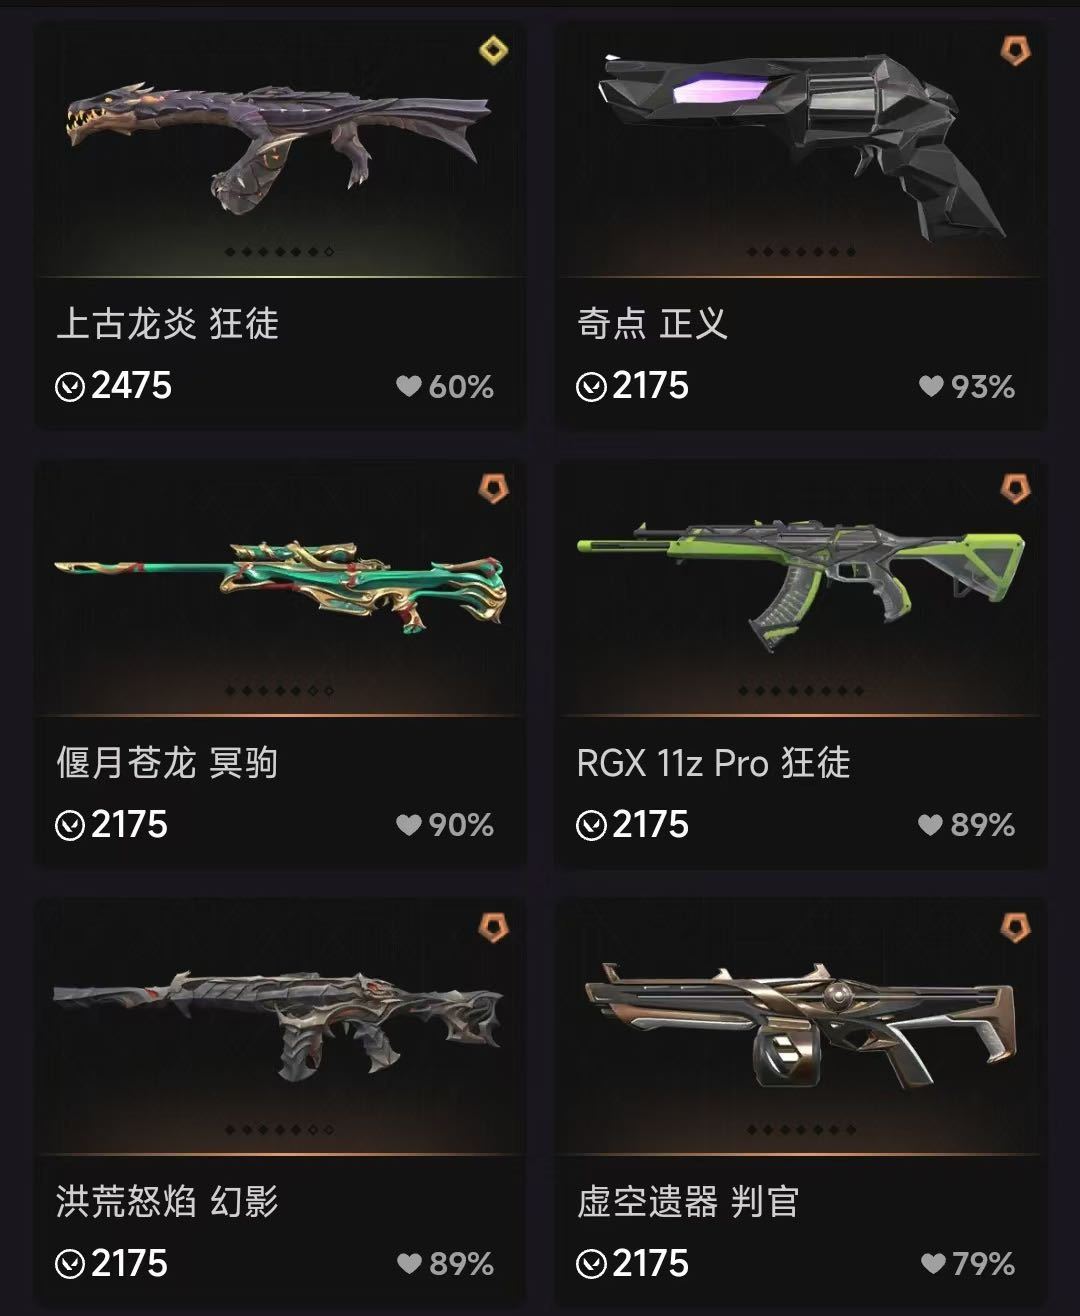Click the yellow tier badge on 上古龙炎 狂徒
The width and height of the screenshot is (1080, 1316).
(x=493, y=50)
